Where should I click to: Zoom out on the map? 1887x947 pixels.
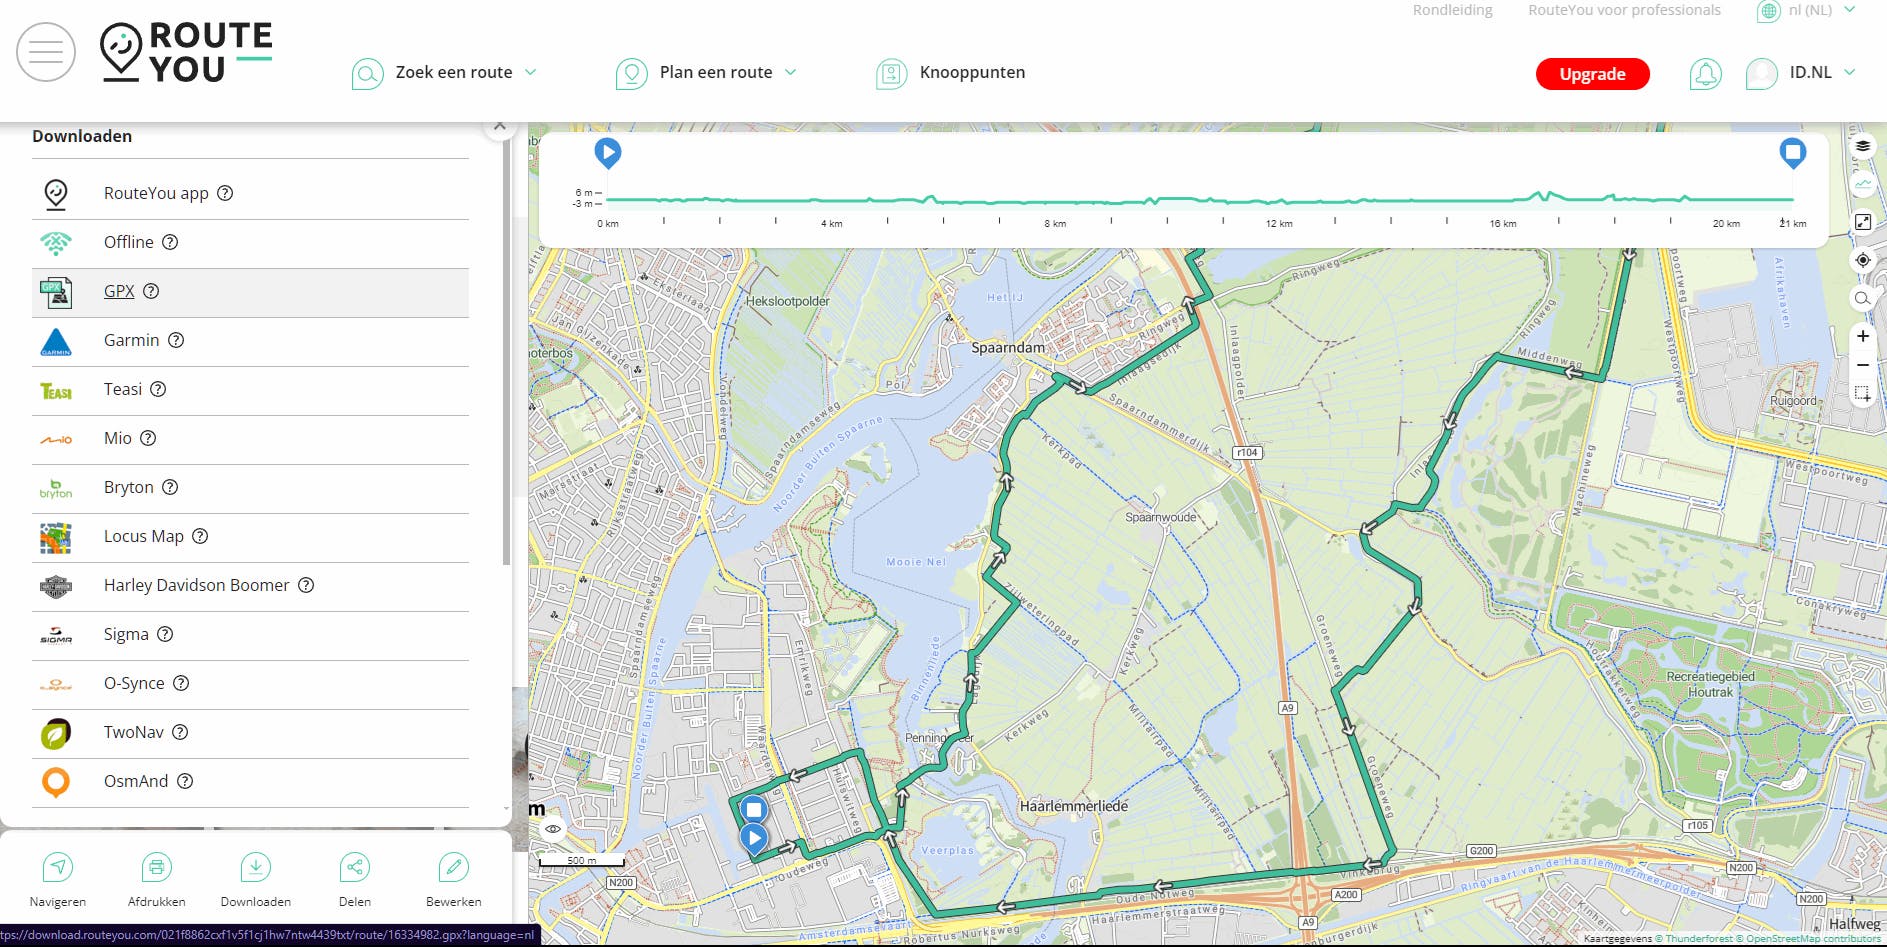pos(1862,365)
